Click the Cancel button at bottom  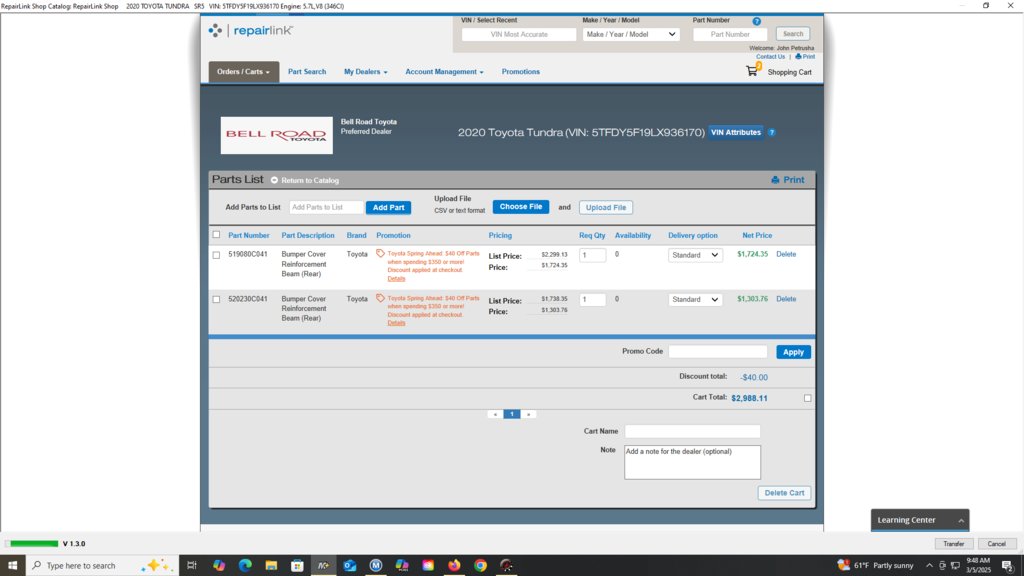[997, 543]
